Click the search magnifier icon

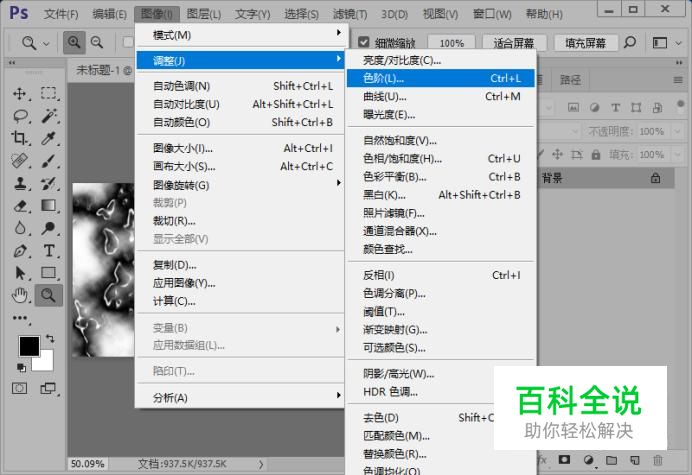pyautogui.click(x=630, y=42)
